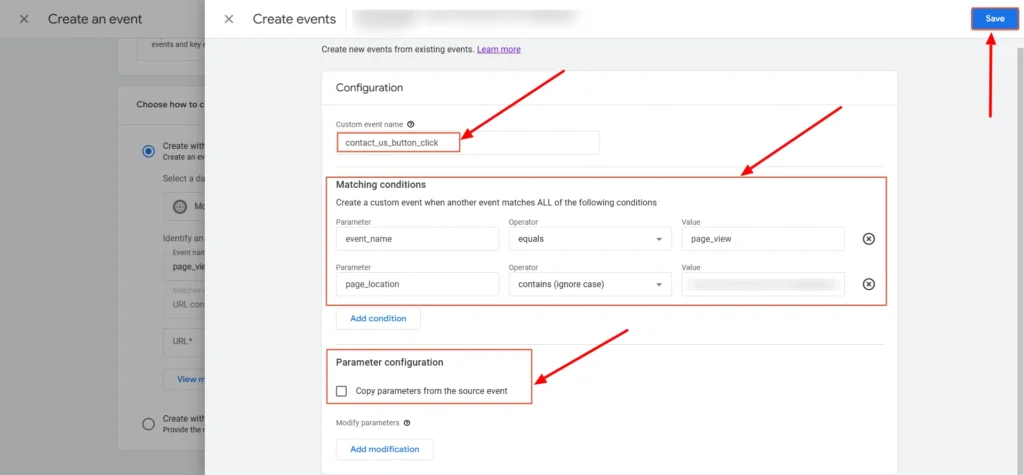Open the Learn more link
1024x475 pixels.
pyautogui.click(x=498, y=49)
